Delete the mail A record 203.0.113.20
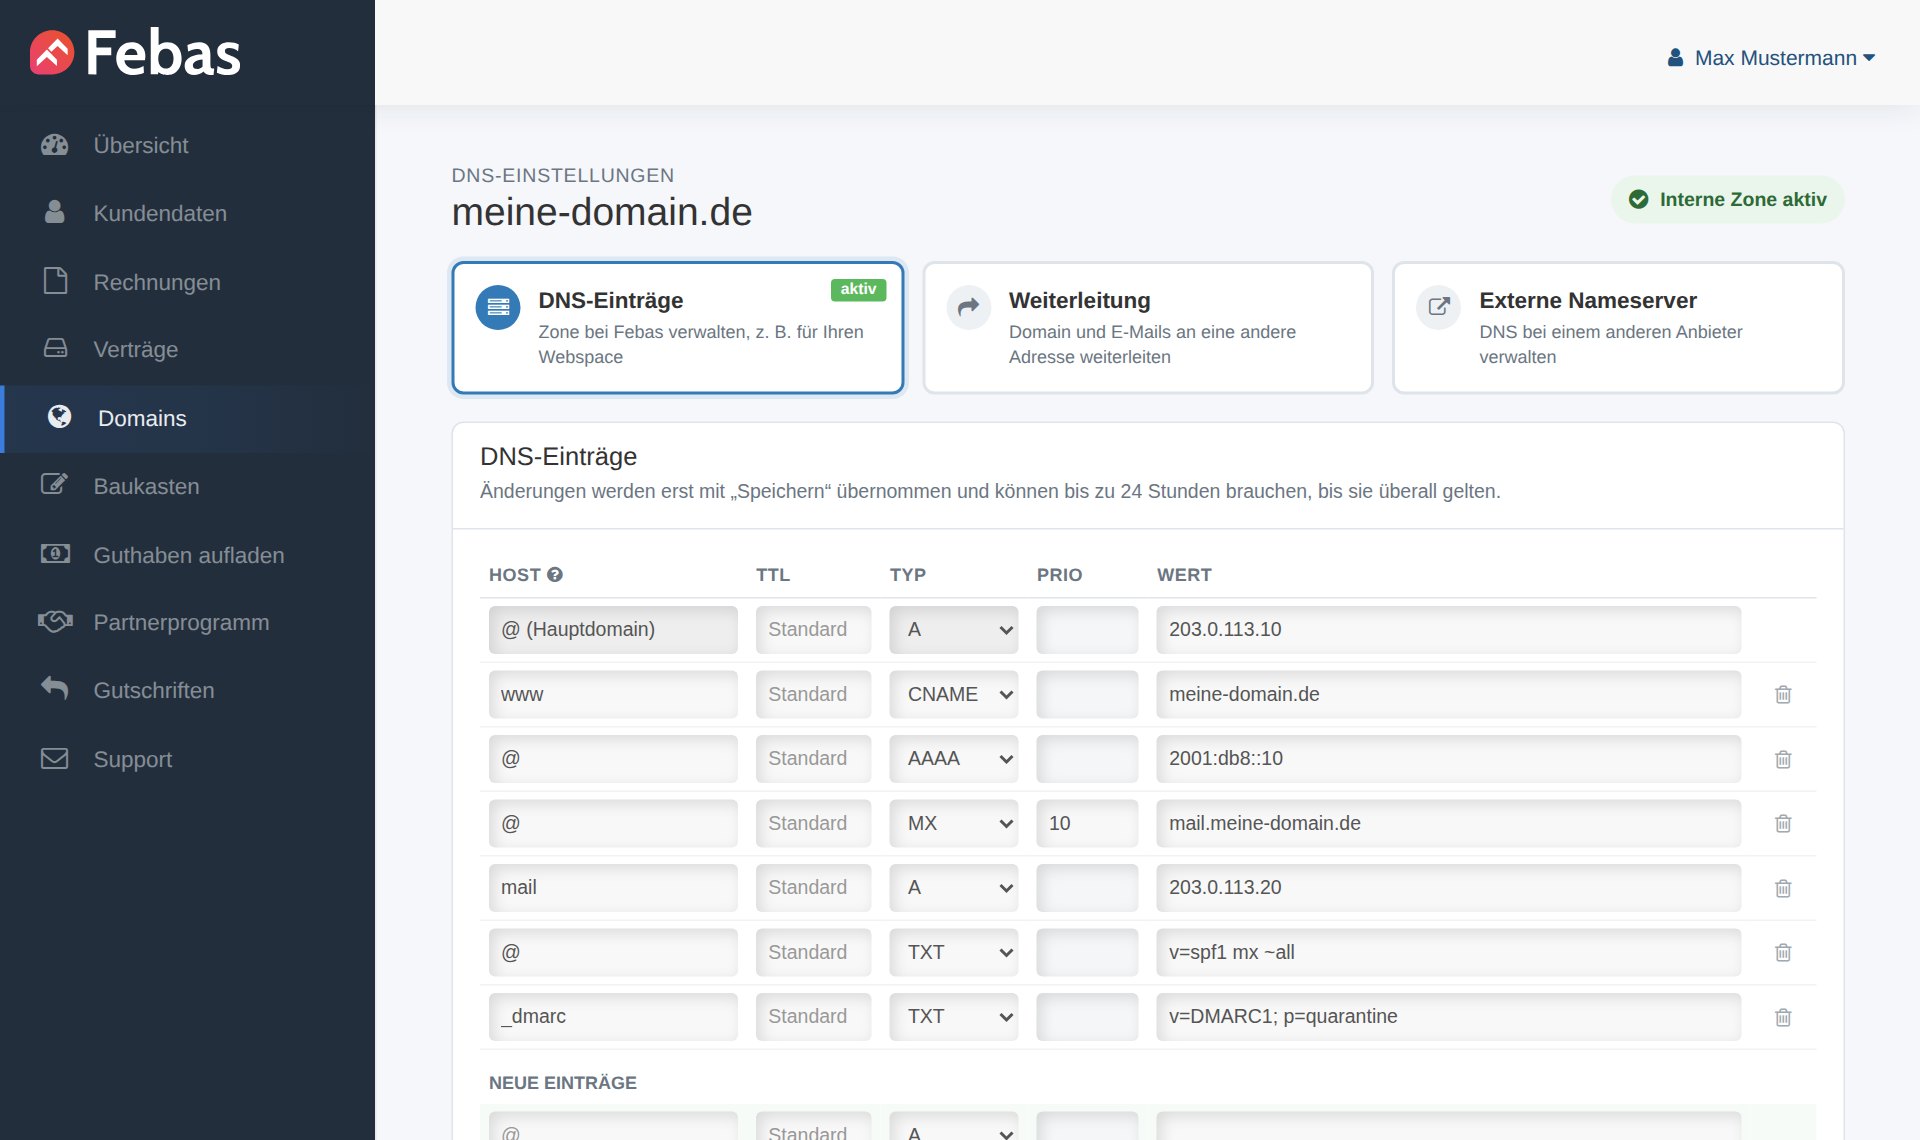Viewport: 1920px width, 1140px height. coord(1783,888)
